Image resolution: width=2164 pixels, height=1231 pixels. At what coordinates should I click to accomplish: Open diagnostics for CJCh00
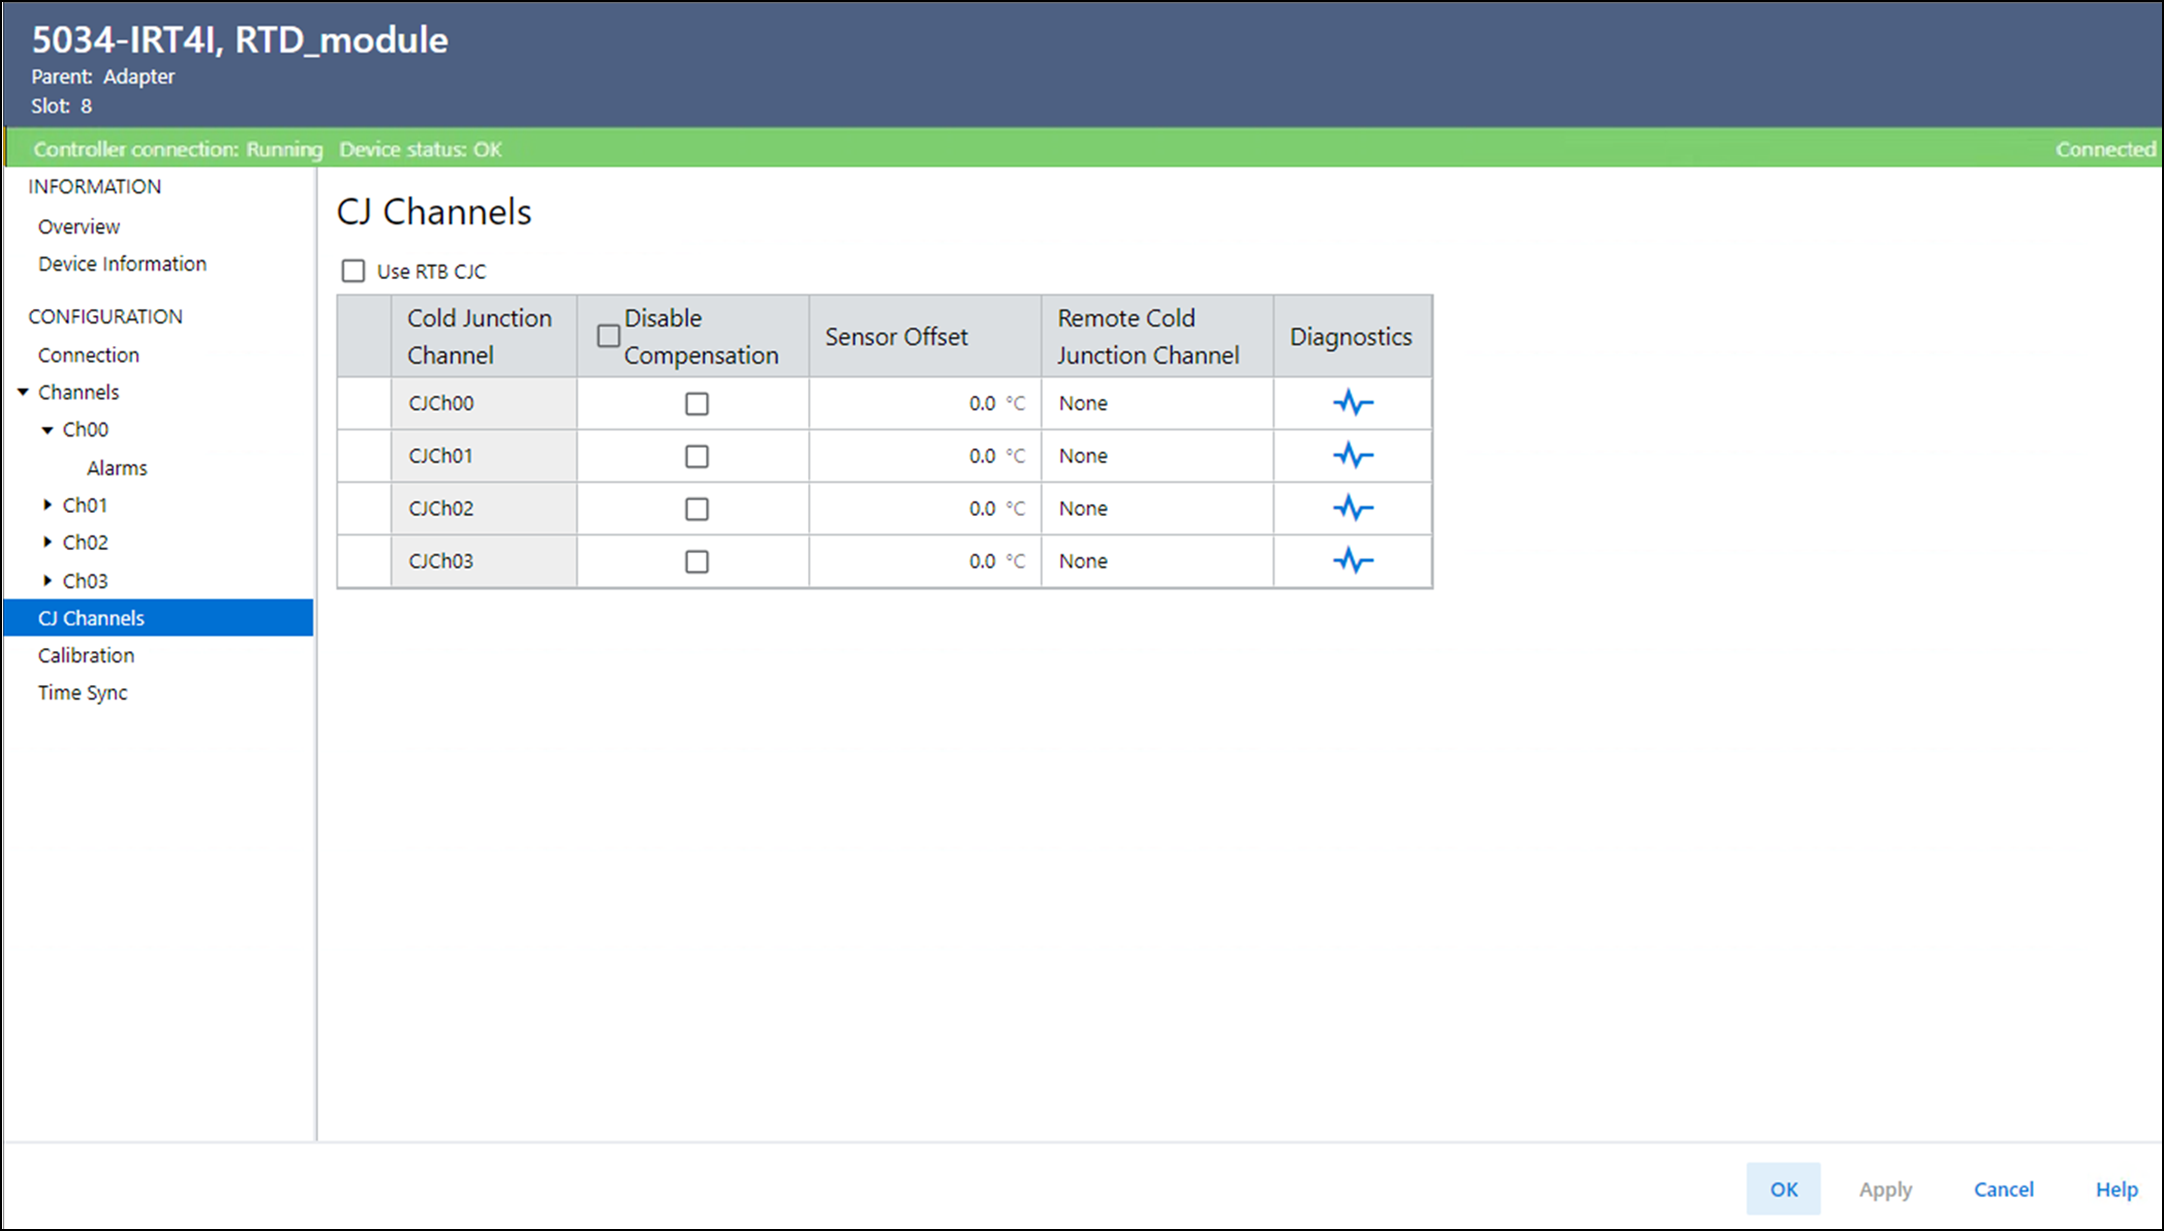point(1352,403)
